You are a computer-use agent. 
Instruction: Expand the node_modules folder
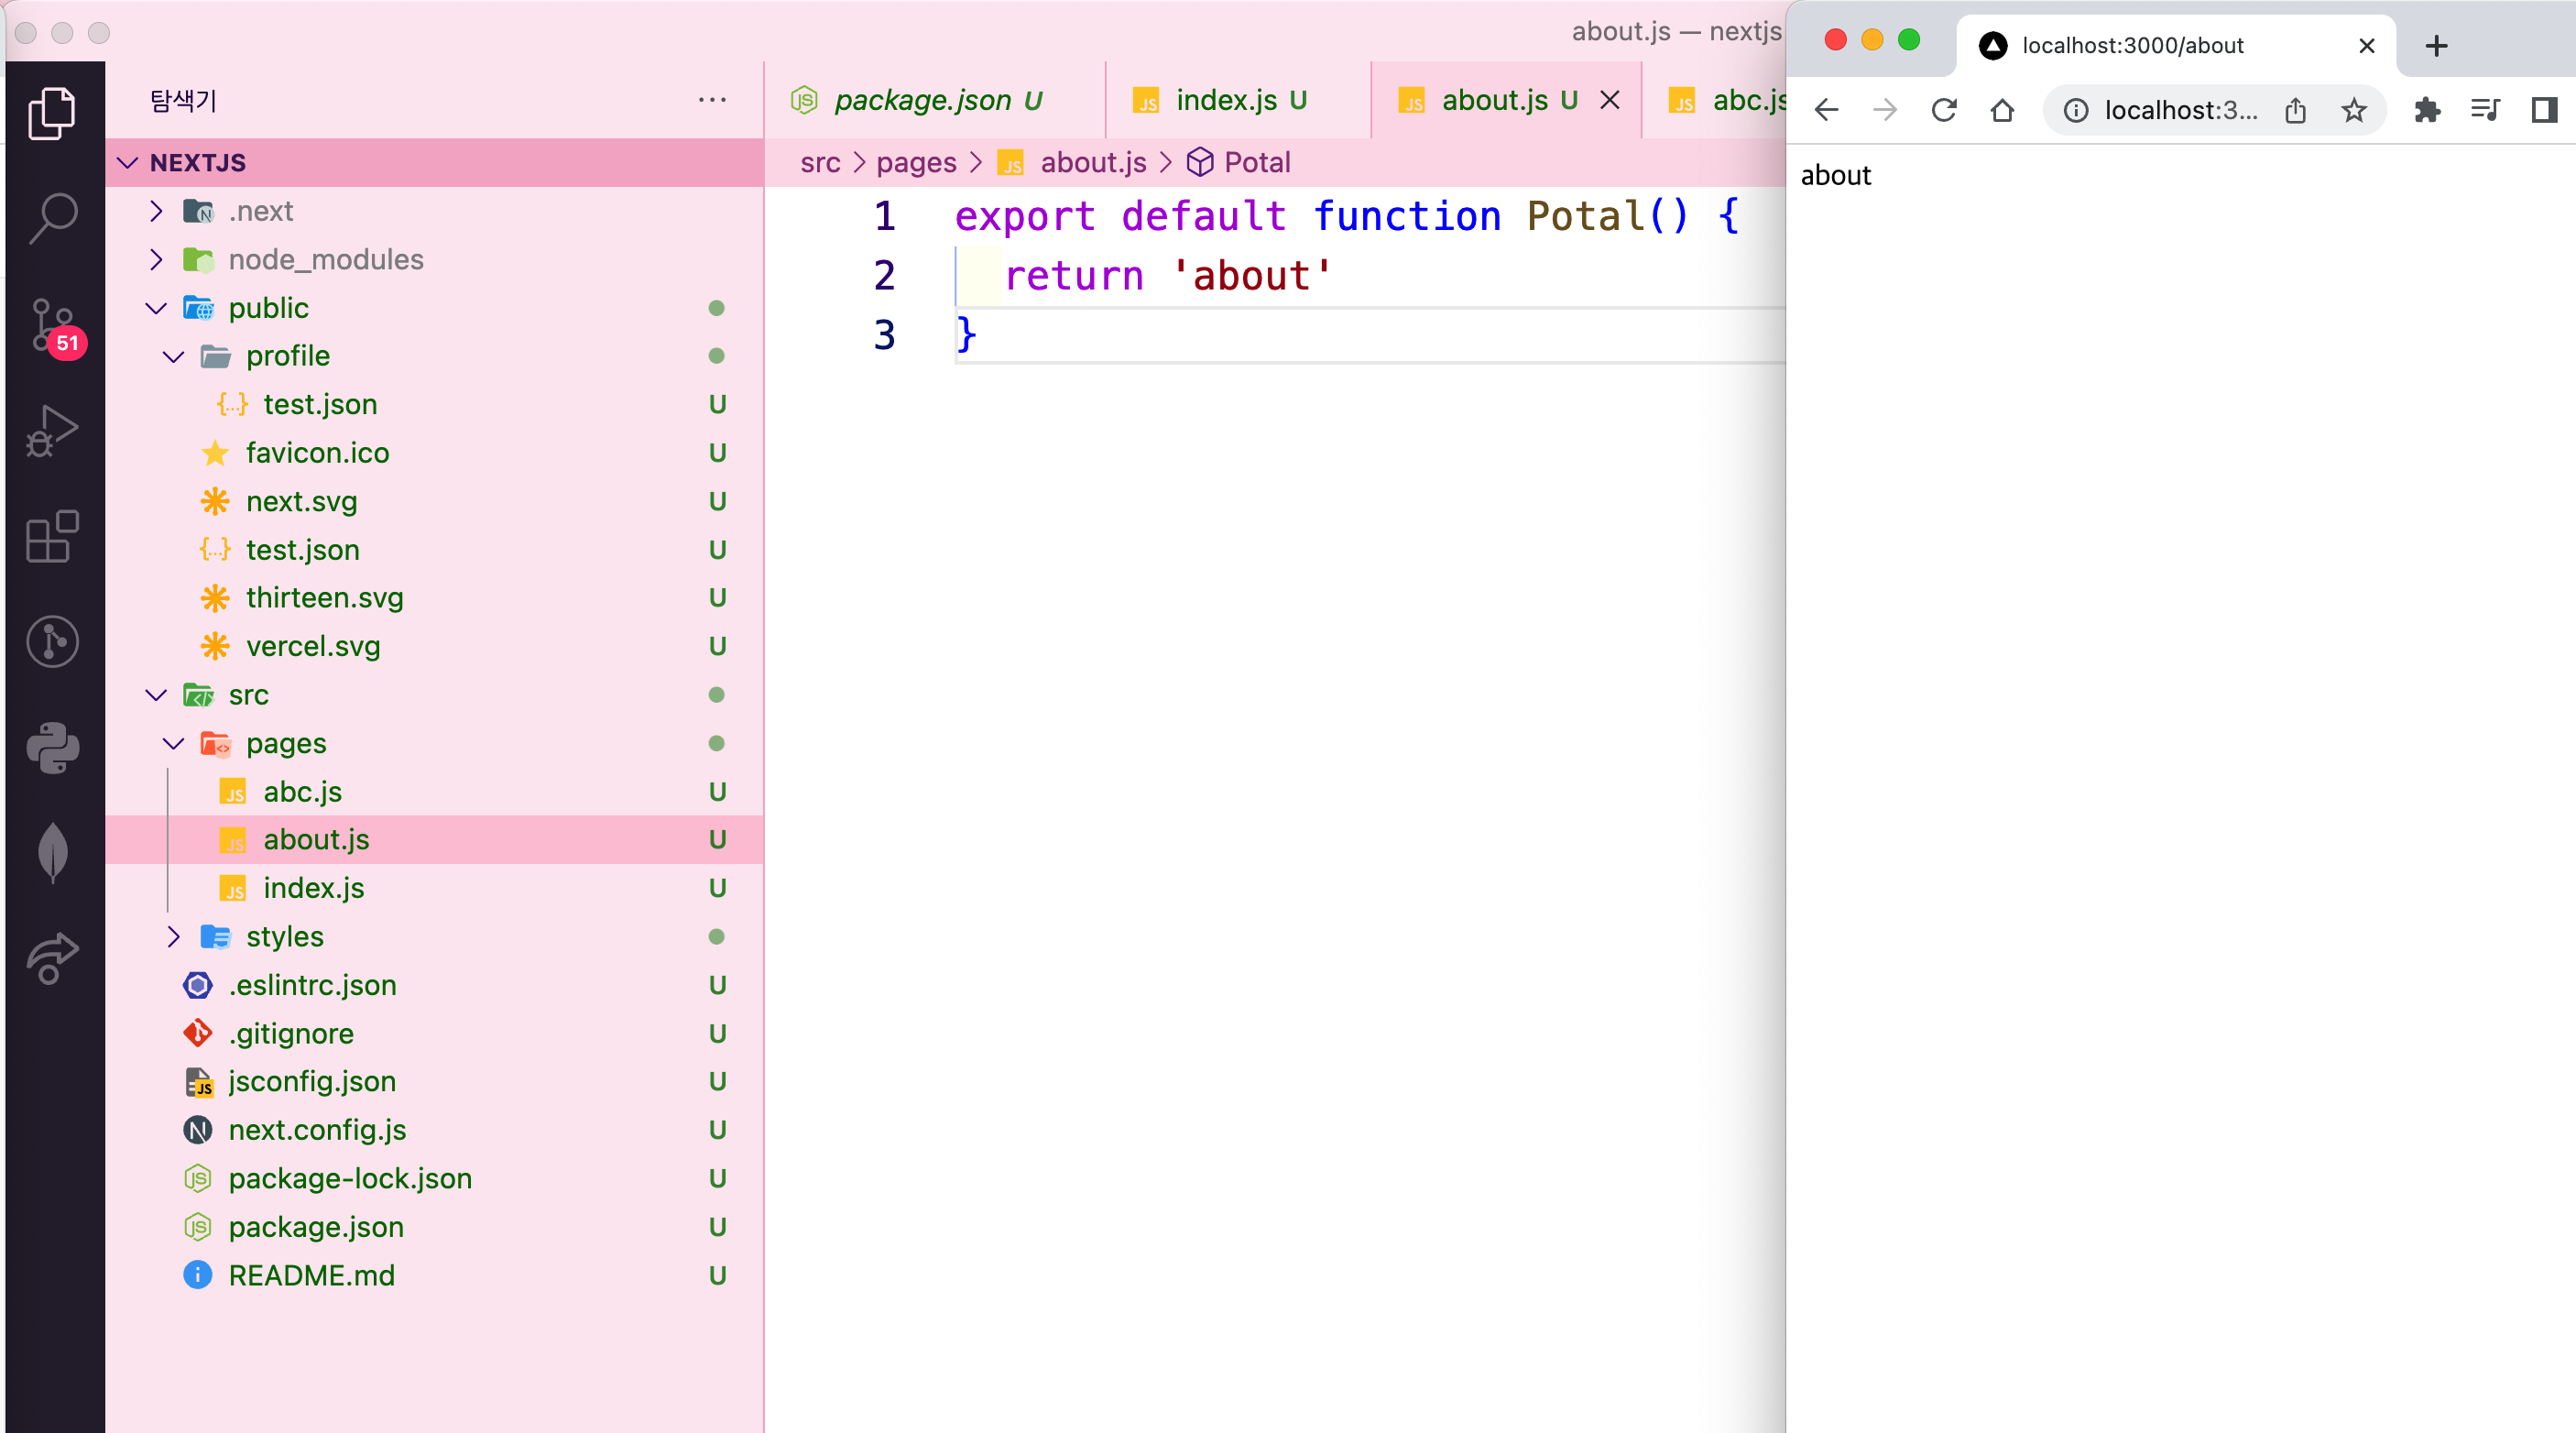(156, 260)
